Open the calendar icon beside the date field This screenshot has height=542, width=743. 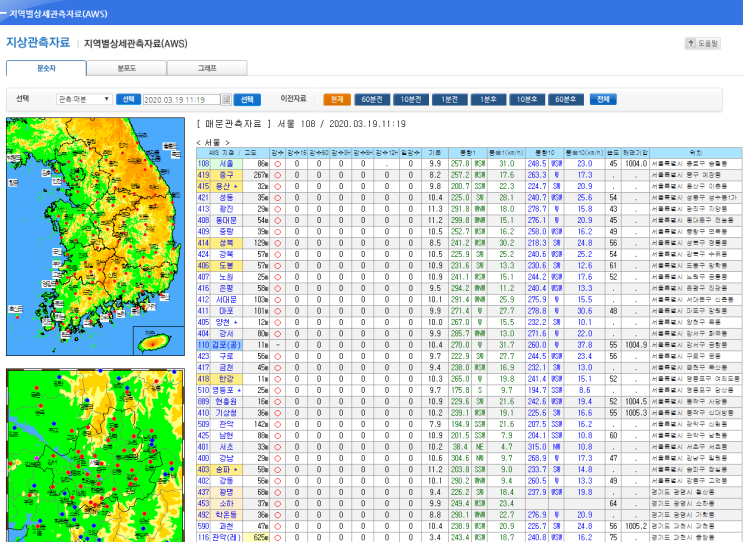pyautogui.click(x=226, y=99)
